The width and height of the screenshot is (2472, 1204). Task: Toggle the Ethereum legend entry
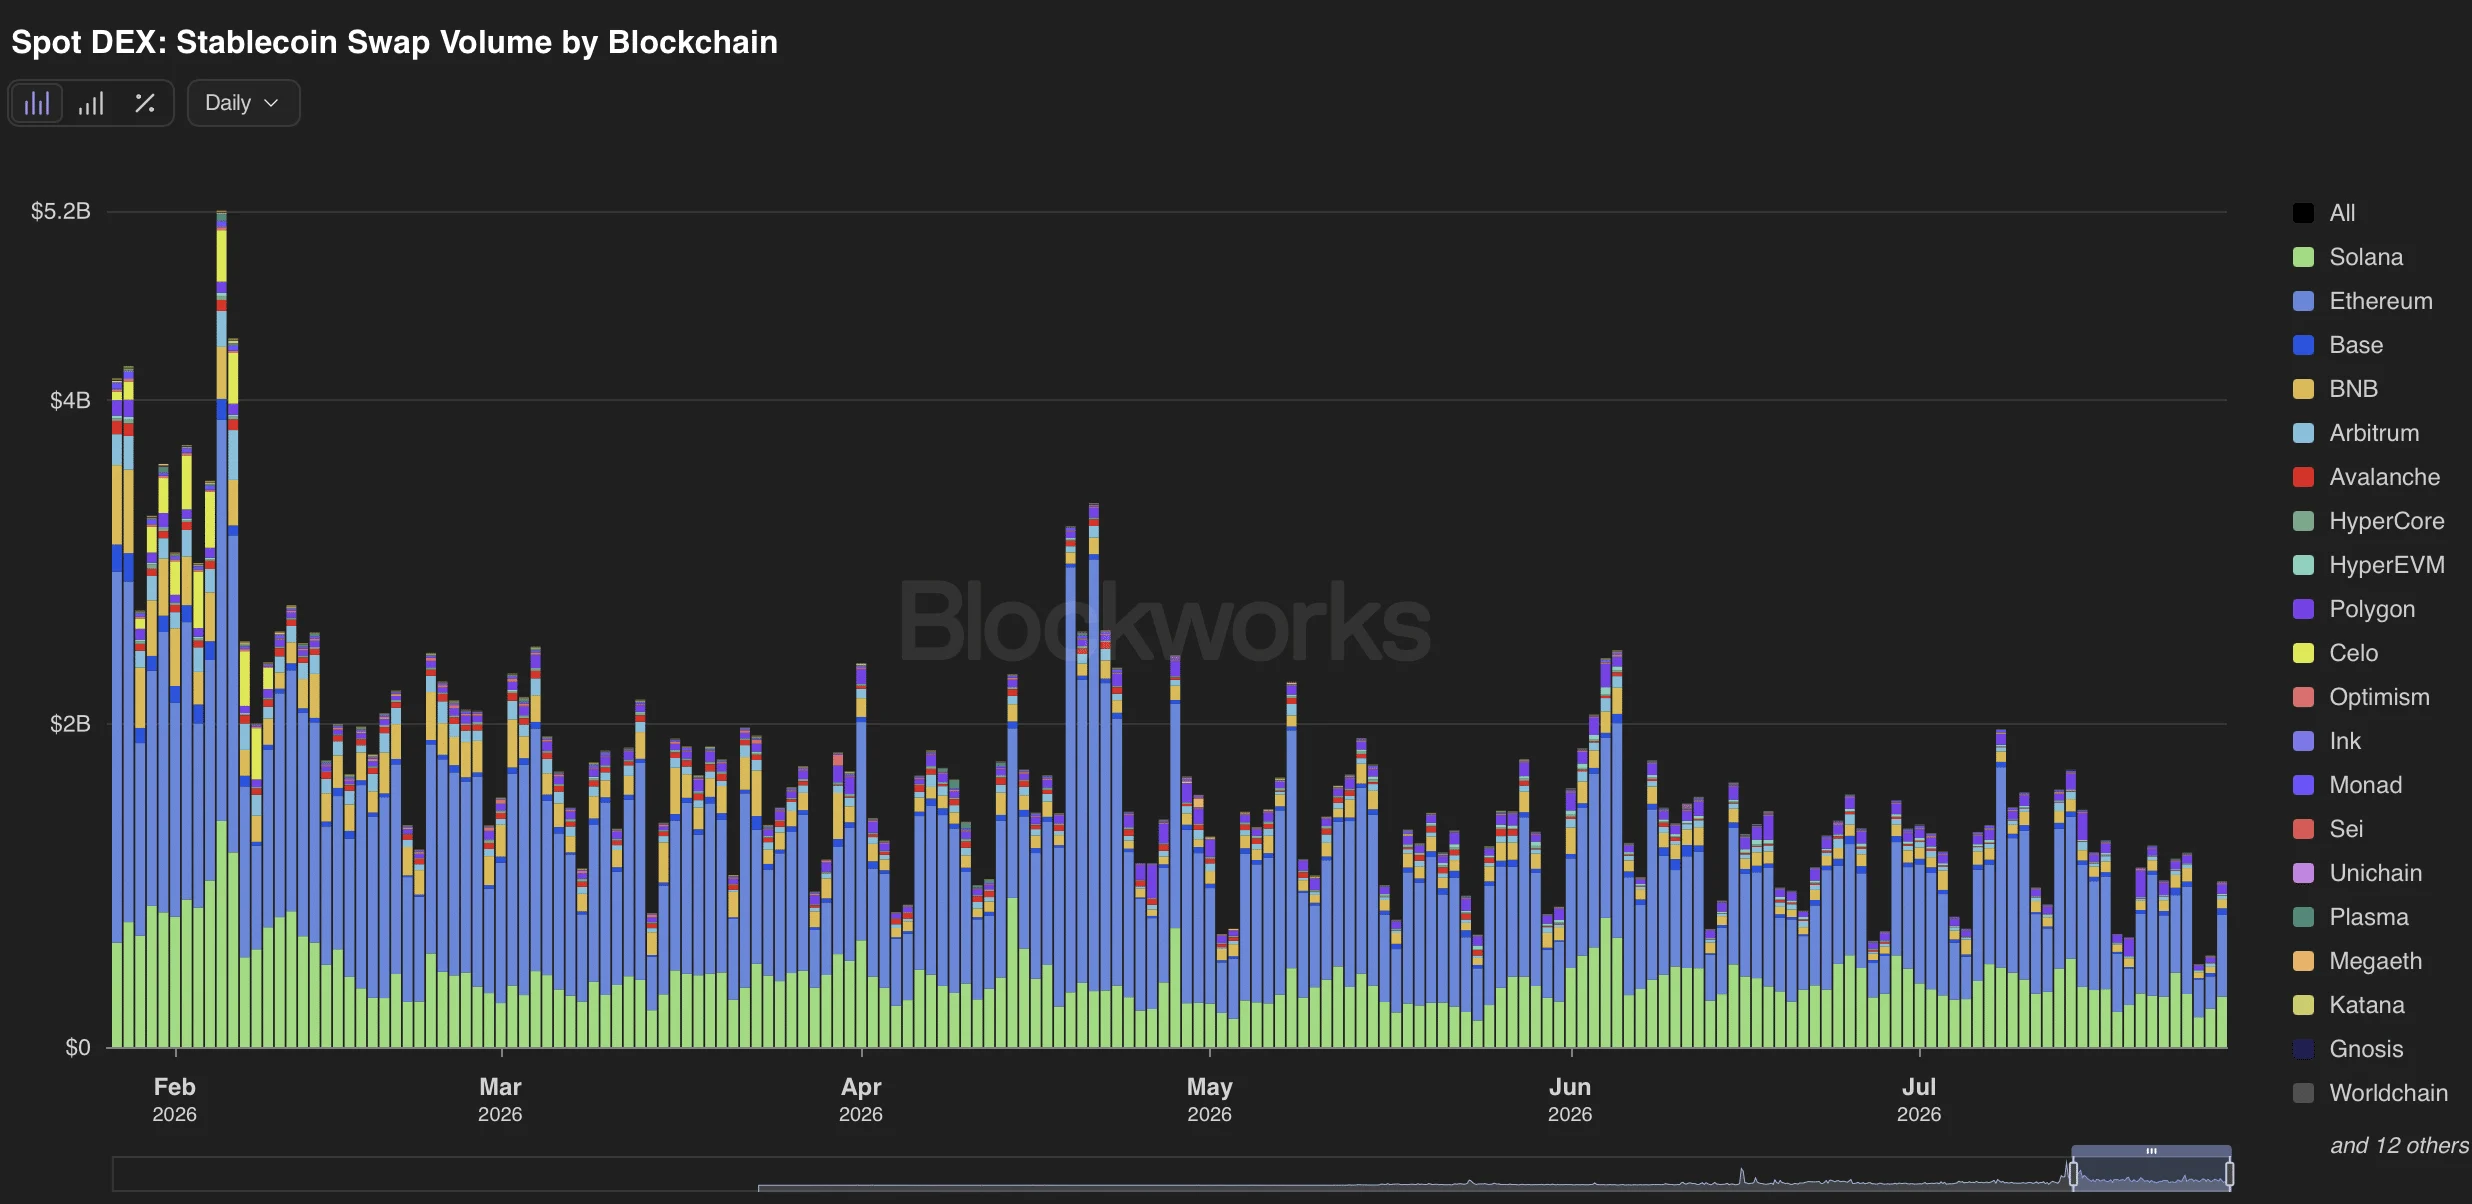[2362, 301]
